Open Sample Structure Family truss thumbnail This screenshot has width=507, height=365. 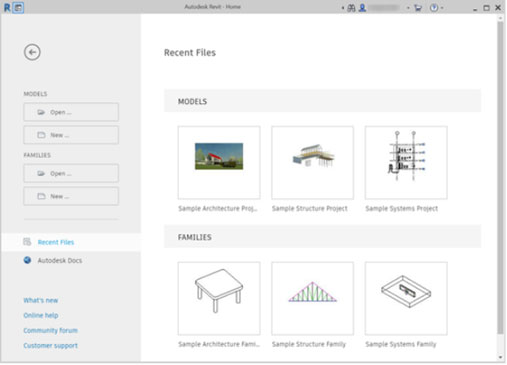tap(312, 298)
